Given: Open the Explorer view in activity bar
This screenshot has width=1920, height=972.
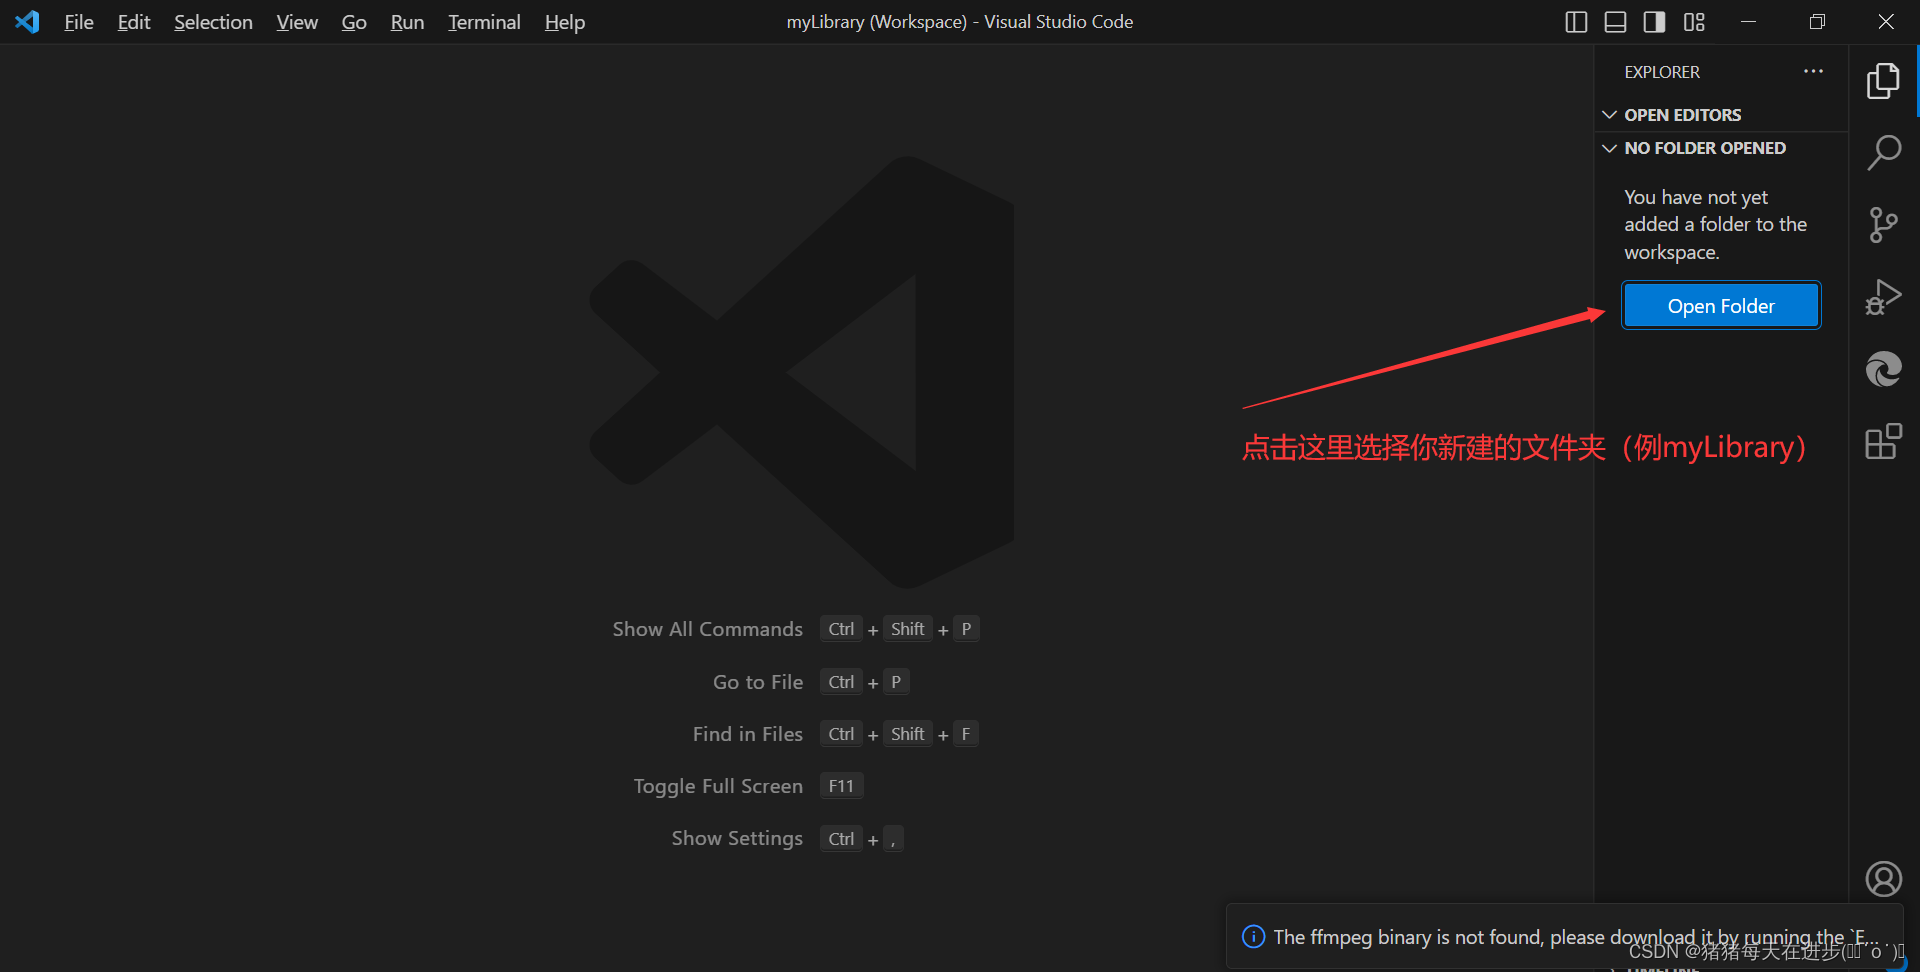Looking at the screenshot, I should point(1883,81).
